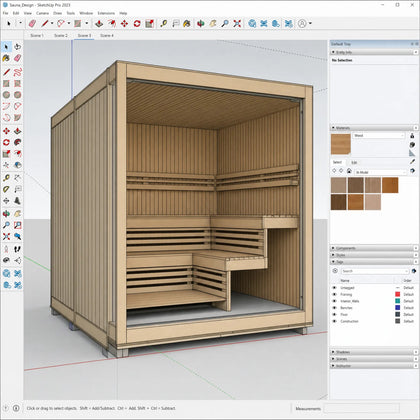Open the In Model materials library dropdown

click(x=381, y=172)
